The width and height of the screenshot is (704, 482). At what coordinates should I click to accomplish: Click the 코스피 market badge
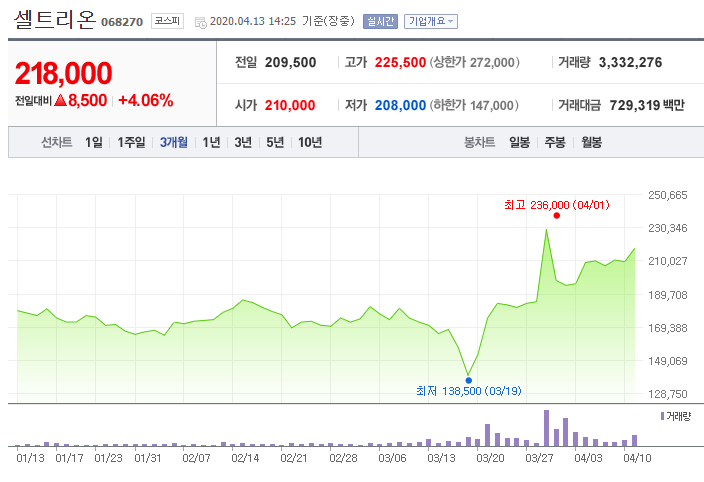tap(167, 21)
